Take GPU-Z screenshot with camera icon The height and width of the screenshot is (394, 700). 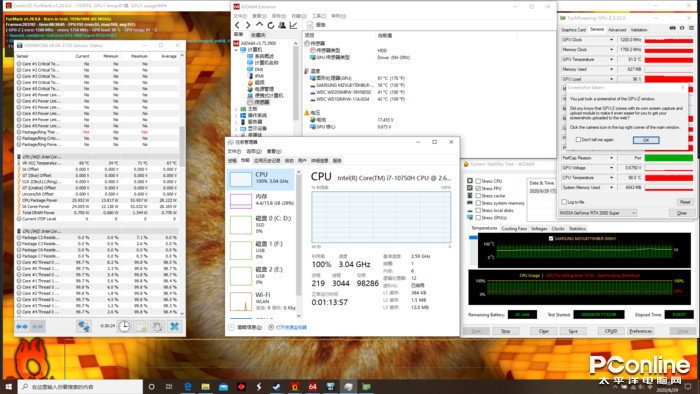[x=673, y=28]
